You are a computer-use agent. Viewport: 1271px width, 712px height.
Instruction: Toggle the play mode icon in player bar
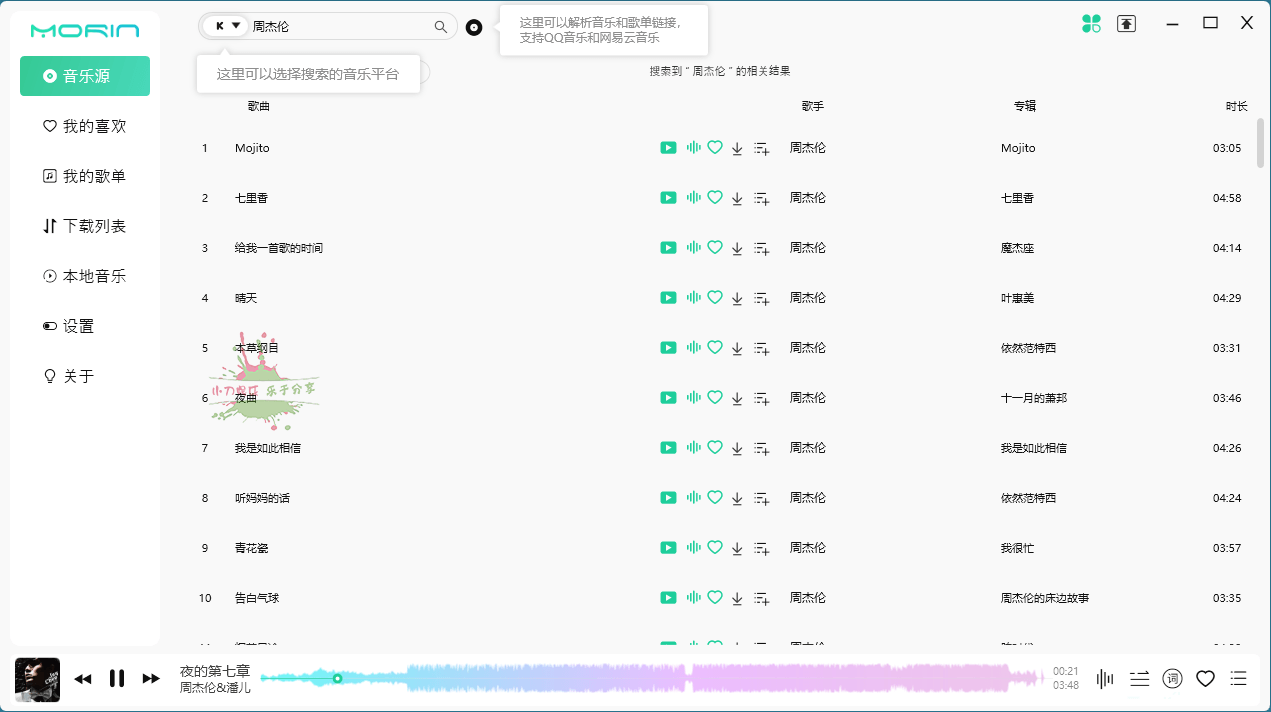(1139, 678)
